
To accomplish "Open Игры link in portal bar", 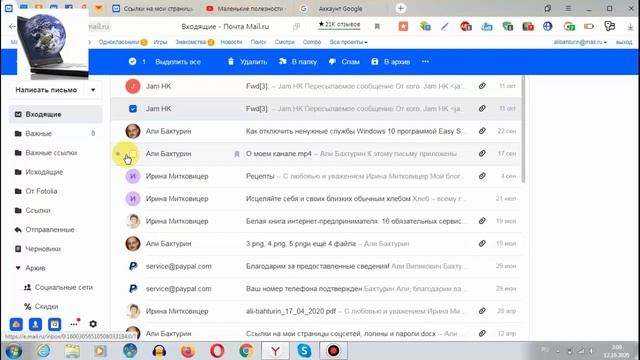I will point(160,42).
